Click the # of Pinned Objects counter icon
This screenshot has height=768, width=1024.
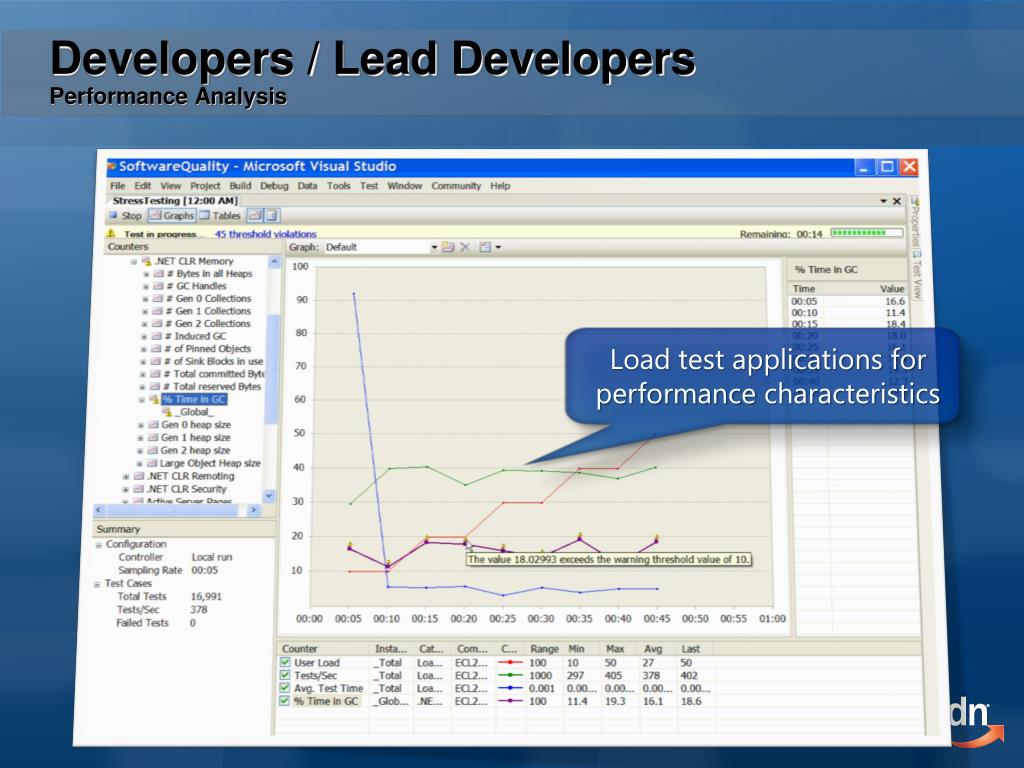[156, 349]
